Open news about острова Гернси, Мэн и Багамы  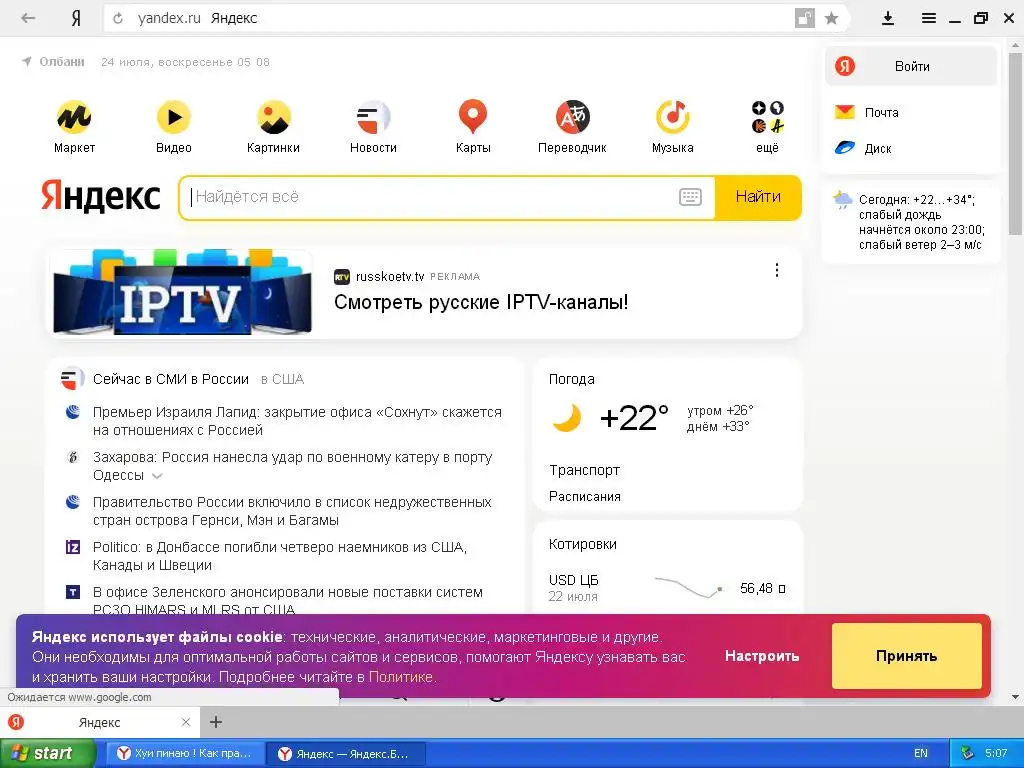tap(292, 511)
